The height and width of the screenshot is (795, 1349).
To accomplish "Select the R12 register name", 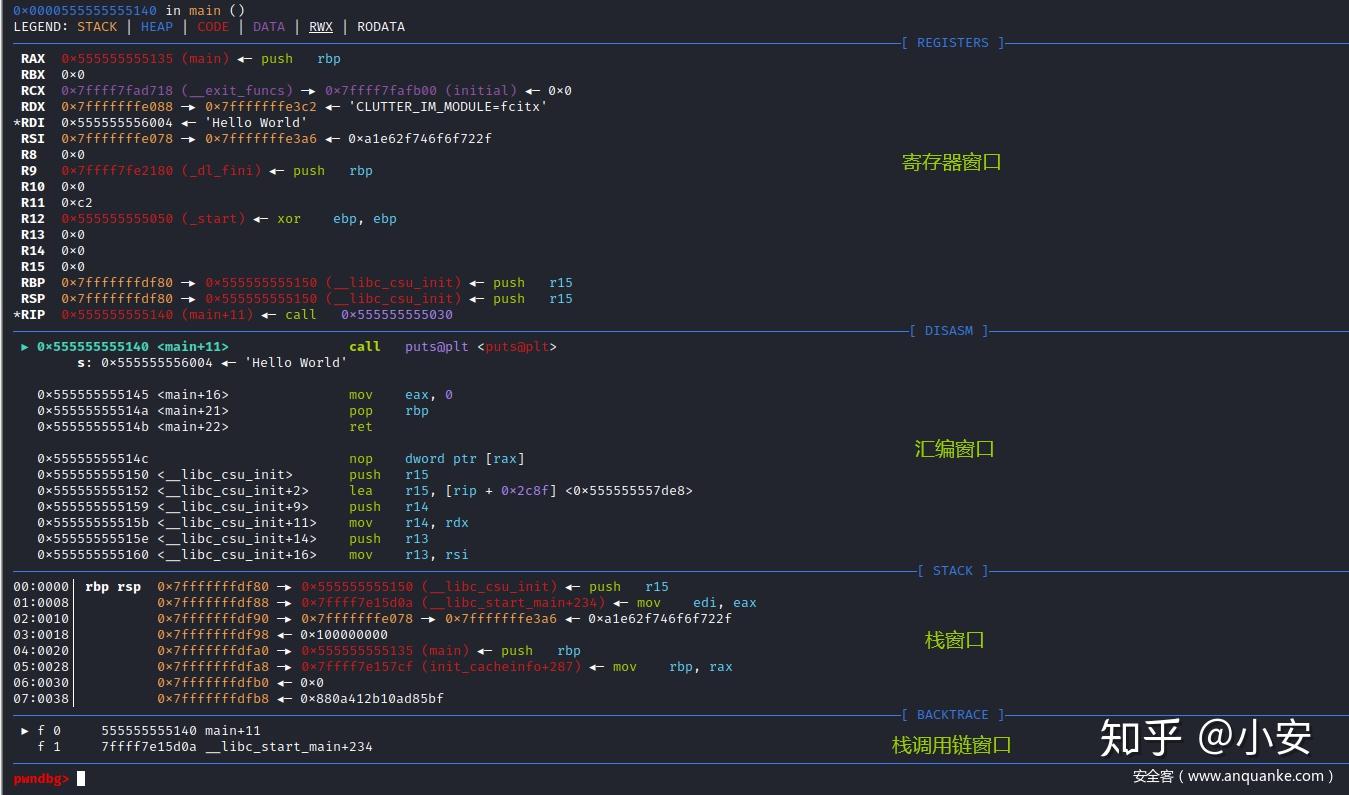I will tap(33, 218).
